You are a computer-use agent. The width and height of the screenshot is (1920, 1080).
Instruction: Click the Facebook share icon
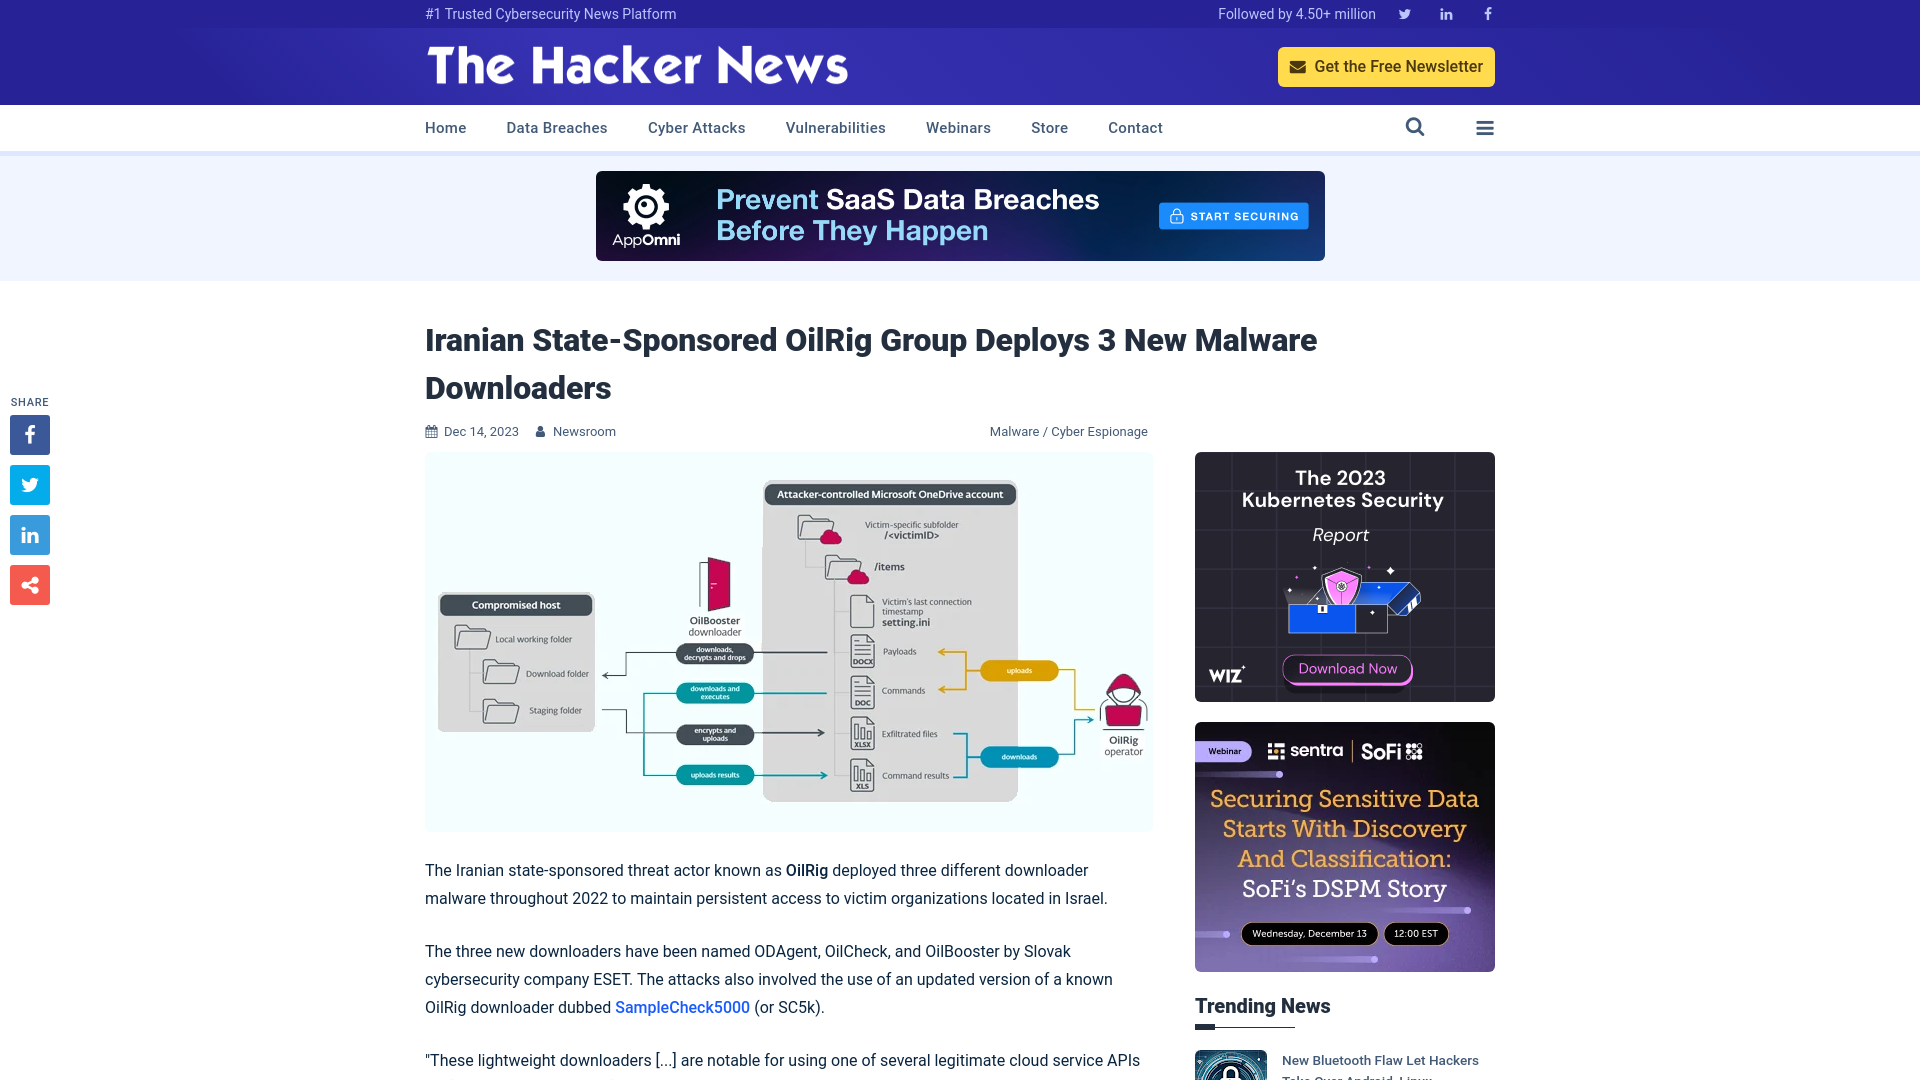pos(29,435)
